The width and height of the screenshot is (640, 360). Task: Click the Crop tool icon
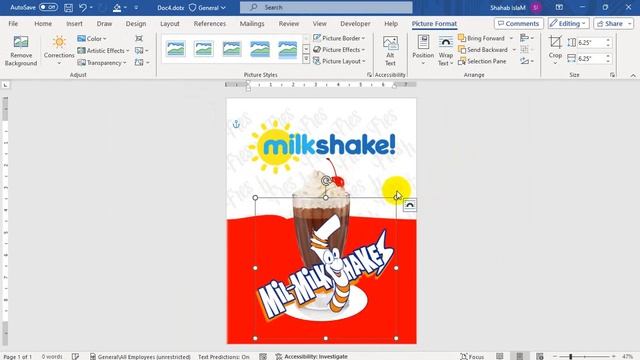(555, 42)
